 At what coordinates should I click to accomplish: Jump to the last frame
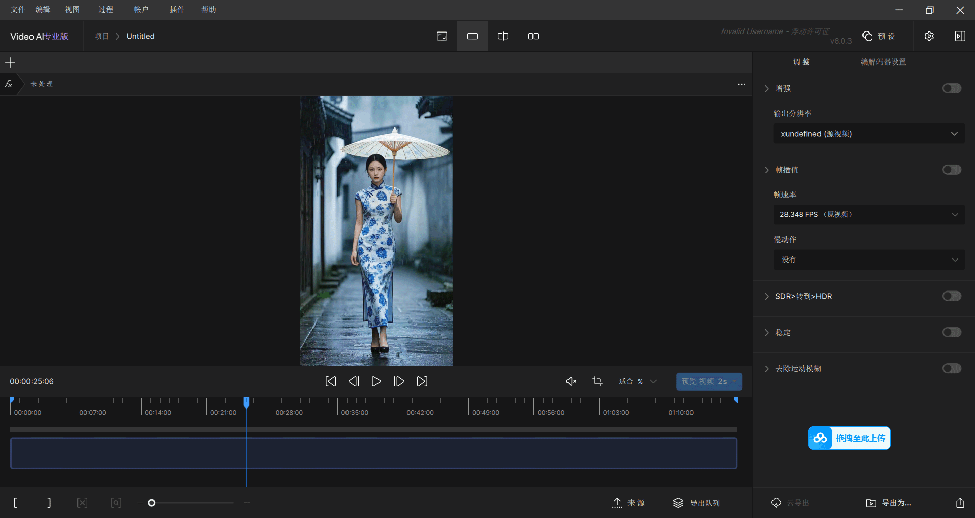pos(422,381)
